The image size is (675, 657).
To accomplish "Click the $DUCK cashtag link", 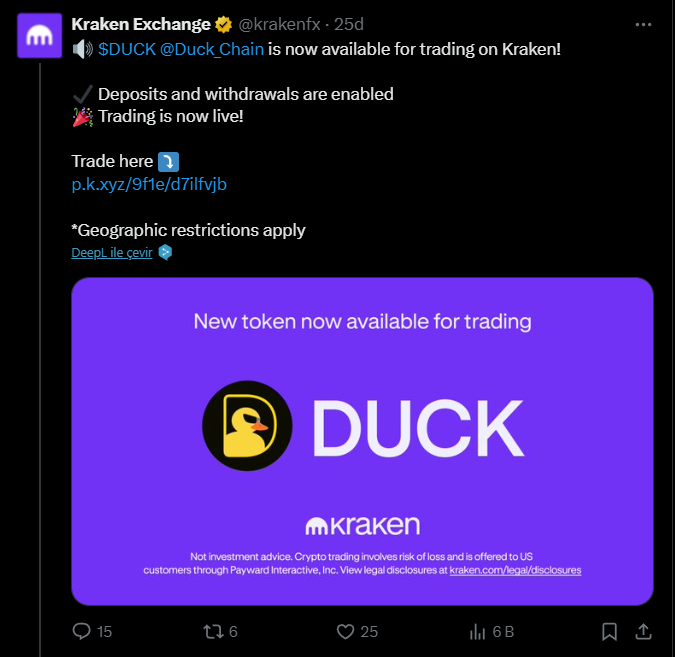I will point(126,49).
